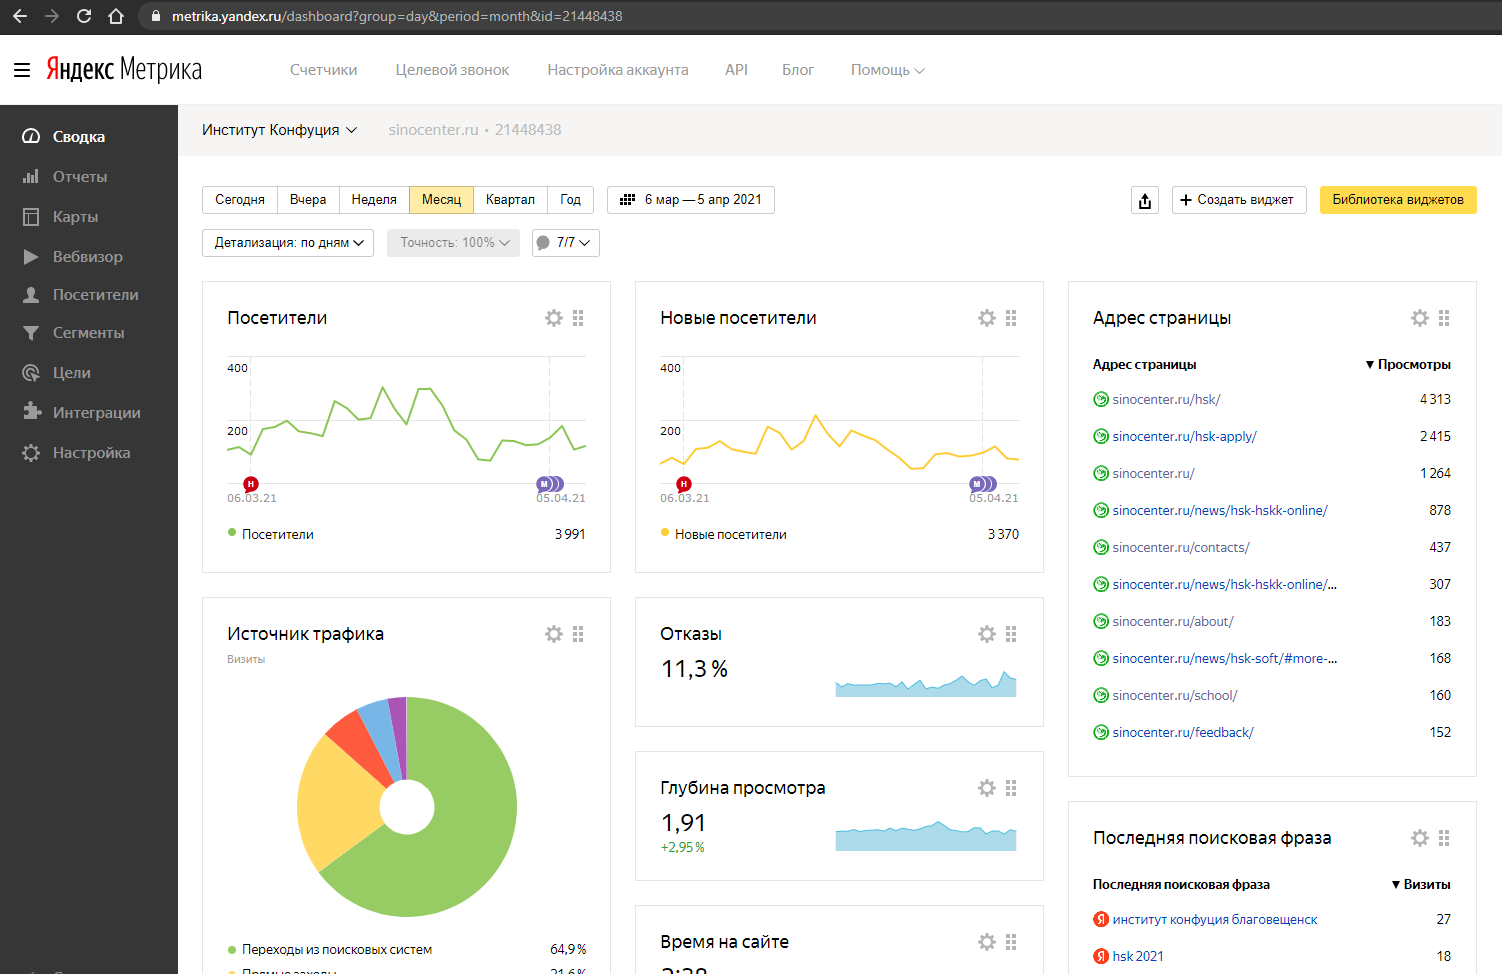
Task: Open settings gear on Посетители widget
Action: pos(554,318)
